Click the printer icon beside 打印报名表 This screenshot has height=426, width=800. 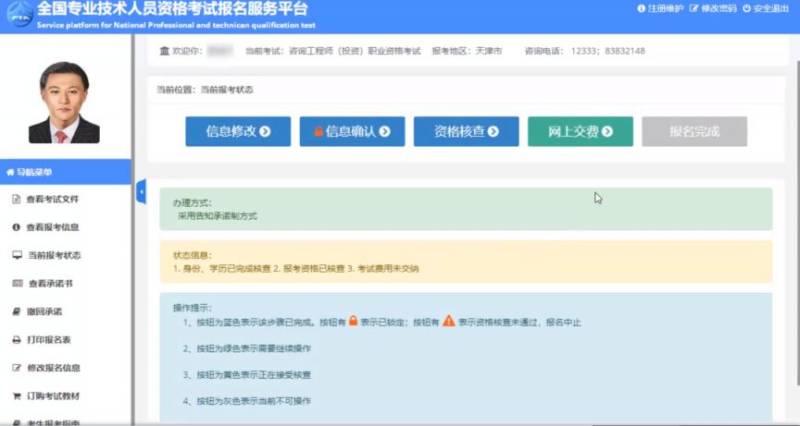[16, 340]
